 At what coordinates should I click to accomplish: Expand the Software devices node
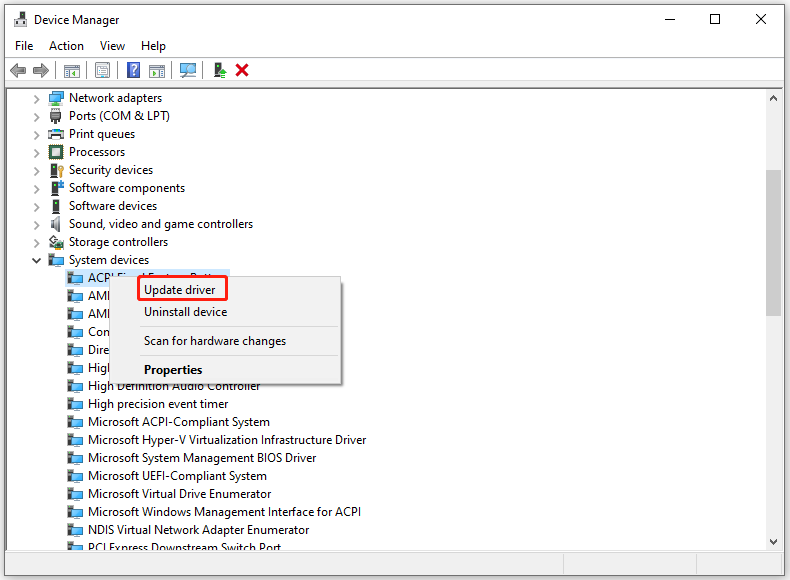36,207
